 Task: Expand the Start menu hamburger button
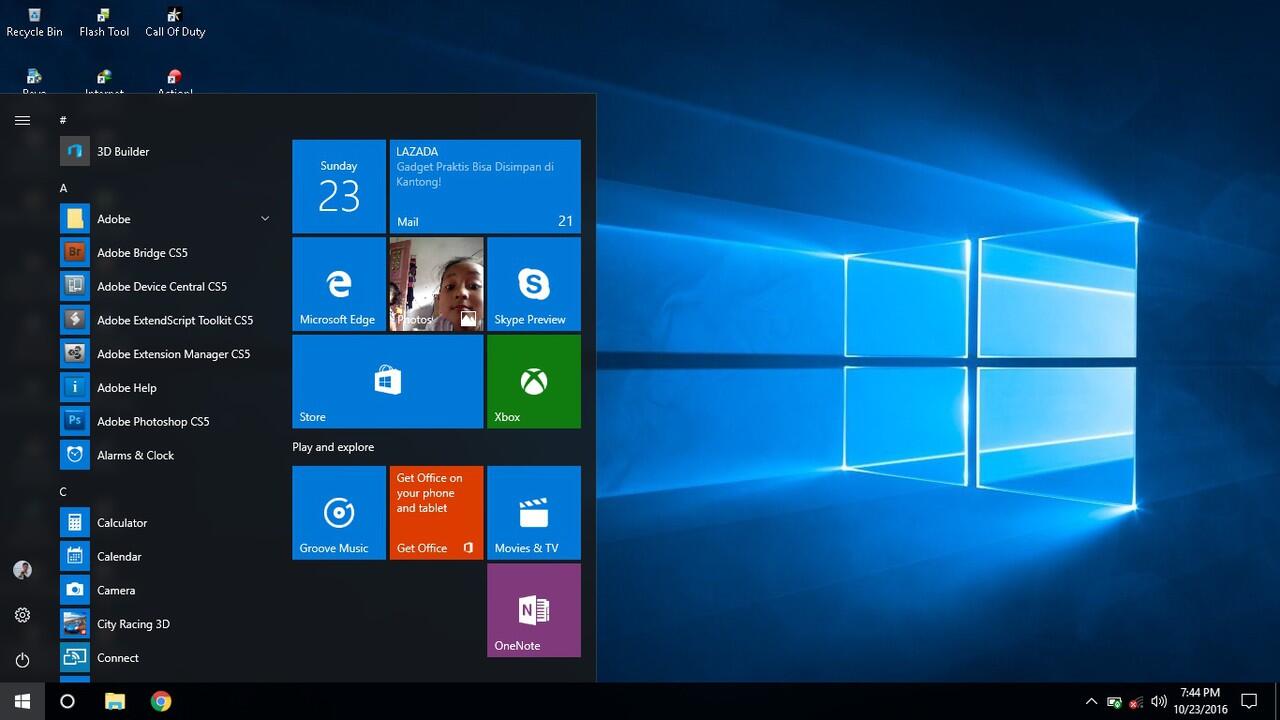[22, 120]
